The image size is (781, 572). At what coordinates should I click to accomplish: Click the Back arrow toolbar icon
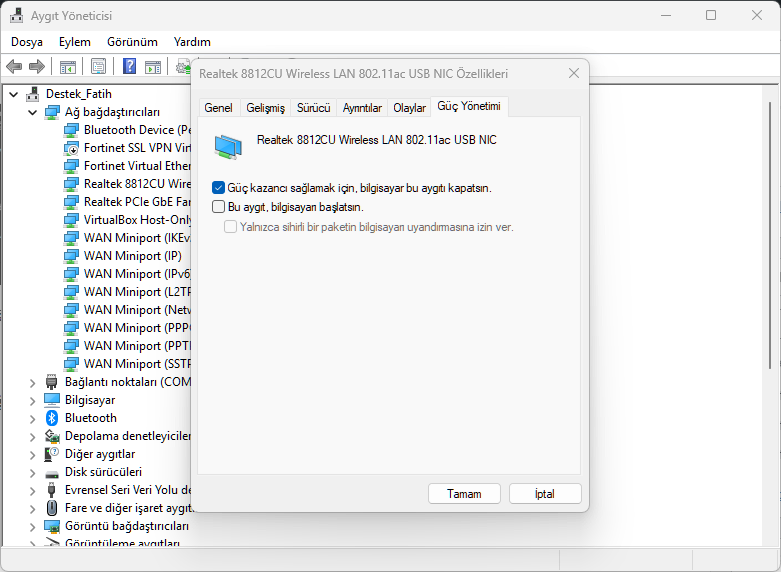[14, 66]
